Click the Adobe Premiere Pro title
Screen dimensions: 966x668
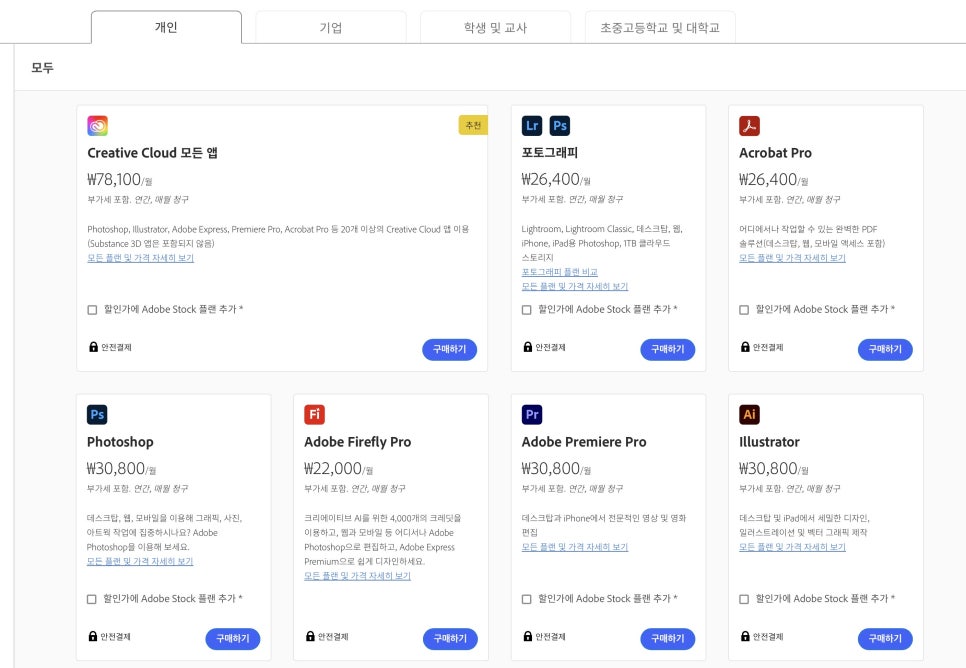584,442
